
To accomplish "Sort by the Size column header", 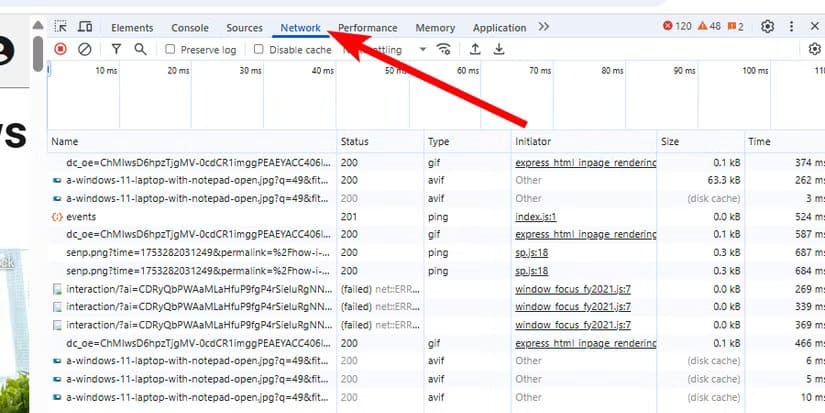I will point(701,142).
